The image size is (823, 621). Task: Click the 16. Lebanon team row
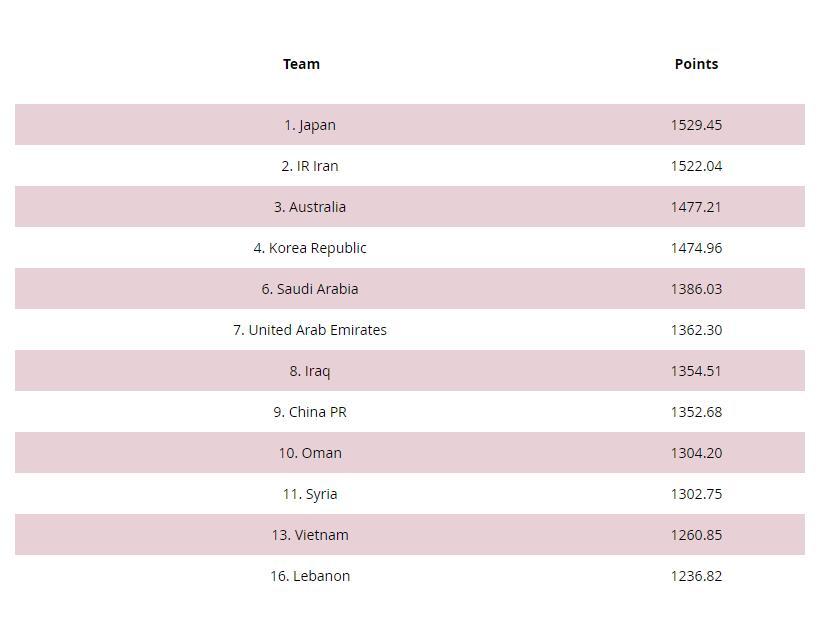click(x=309, y=576)
